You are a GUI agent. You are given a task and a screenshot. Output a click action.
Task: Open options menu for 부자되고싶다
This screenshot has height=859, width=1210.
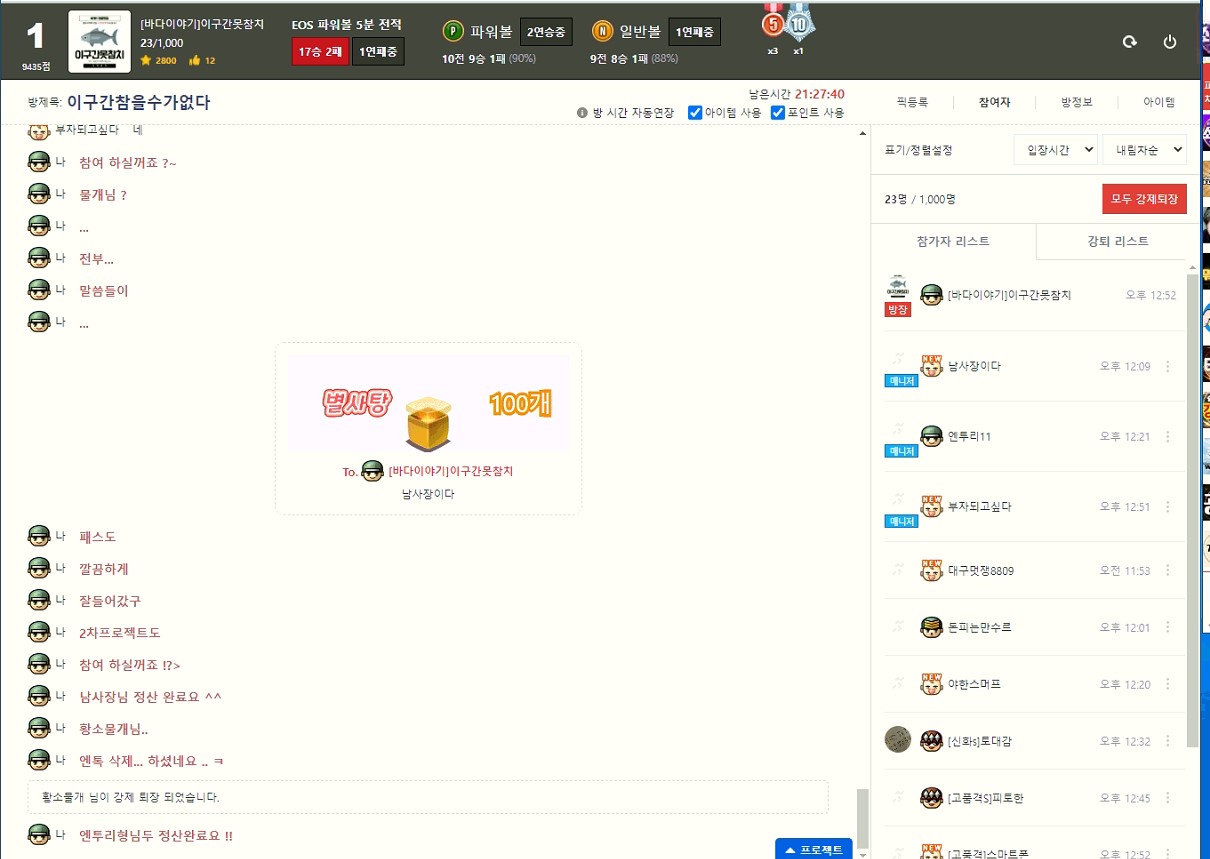pyautogui.click(x=1168, y=506)
